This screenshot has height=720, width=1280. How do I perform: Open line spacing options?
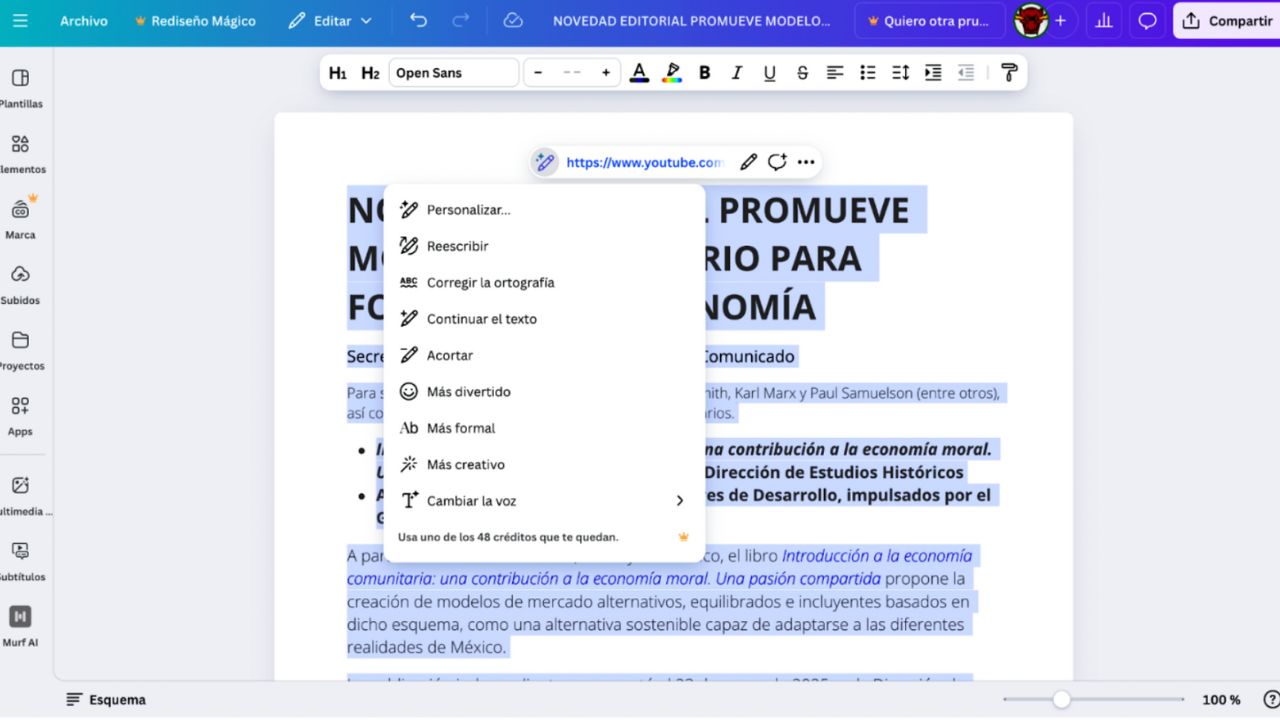(x=900, y=73)
